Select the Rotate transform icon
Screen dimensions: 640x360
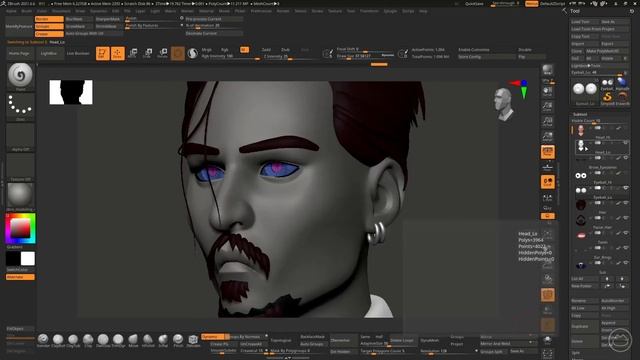coord(163,53)
